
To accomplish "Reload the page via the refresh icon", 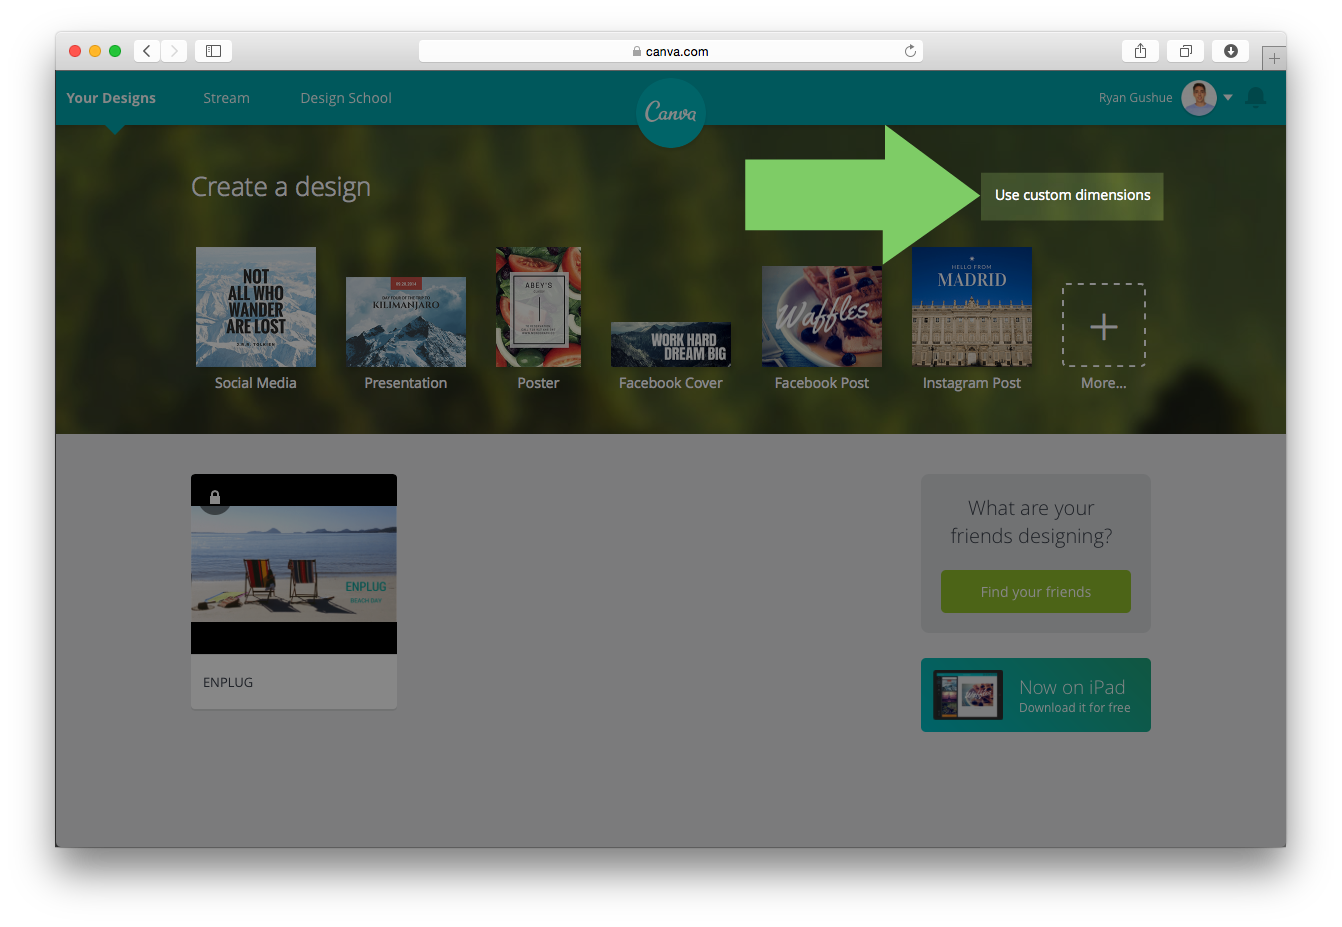I will point(910,51).
